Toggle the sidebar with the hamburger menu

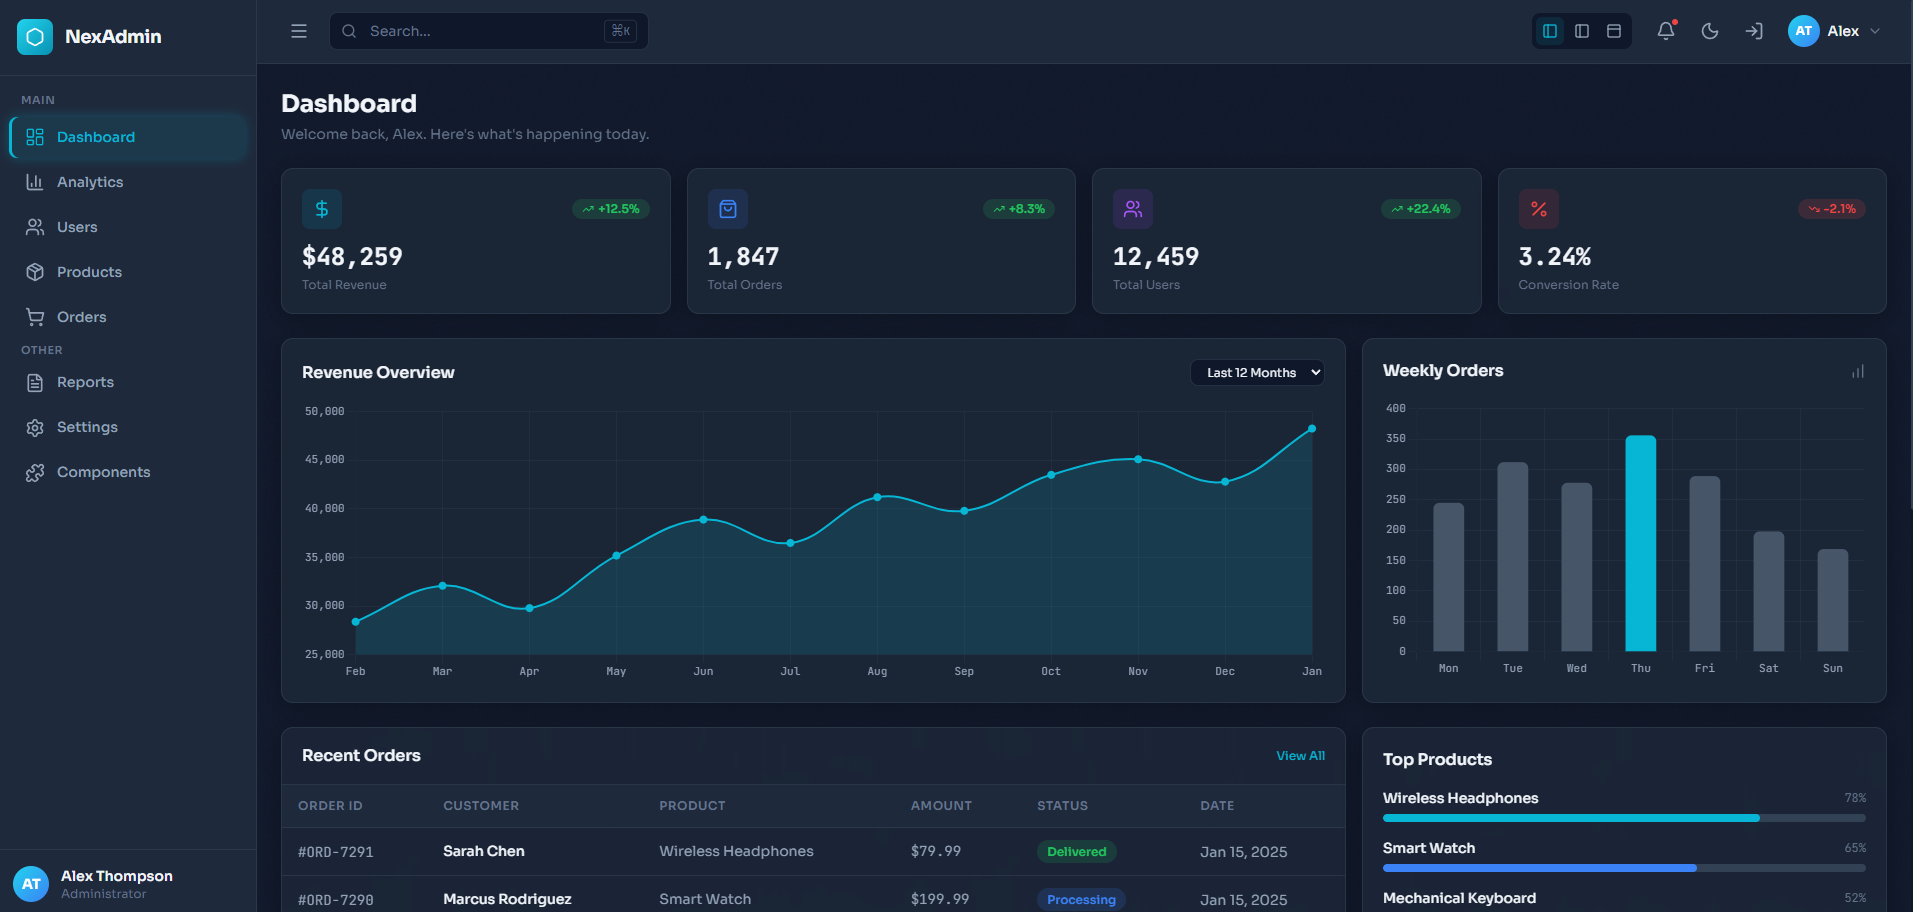click(x=298, y=31)
